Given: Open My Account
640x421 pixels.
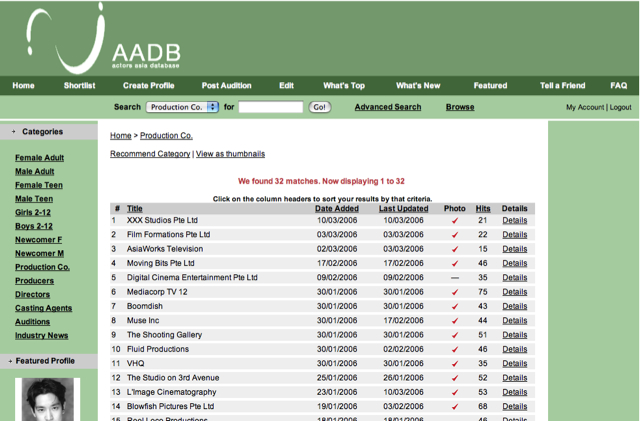Looking at the screenshot, I should (585, 107).
